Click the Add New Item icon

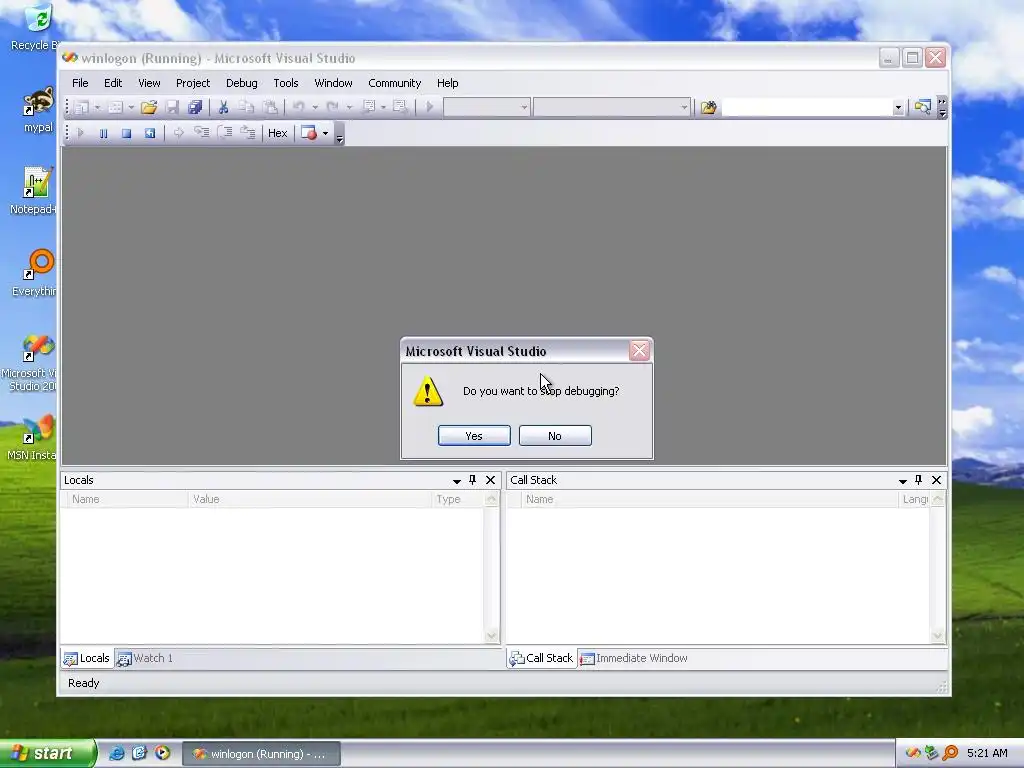(x=115, y=107)
